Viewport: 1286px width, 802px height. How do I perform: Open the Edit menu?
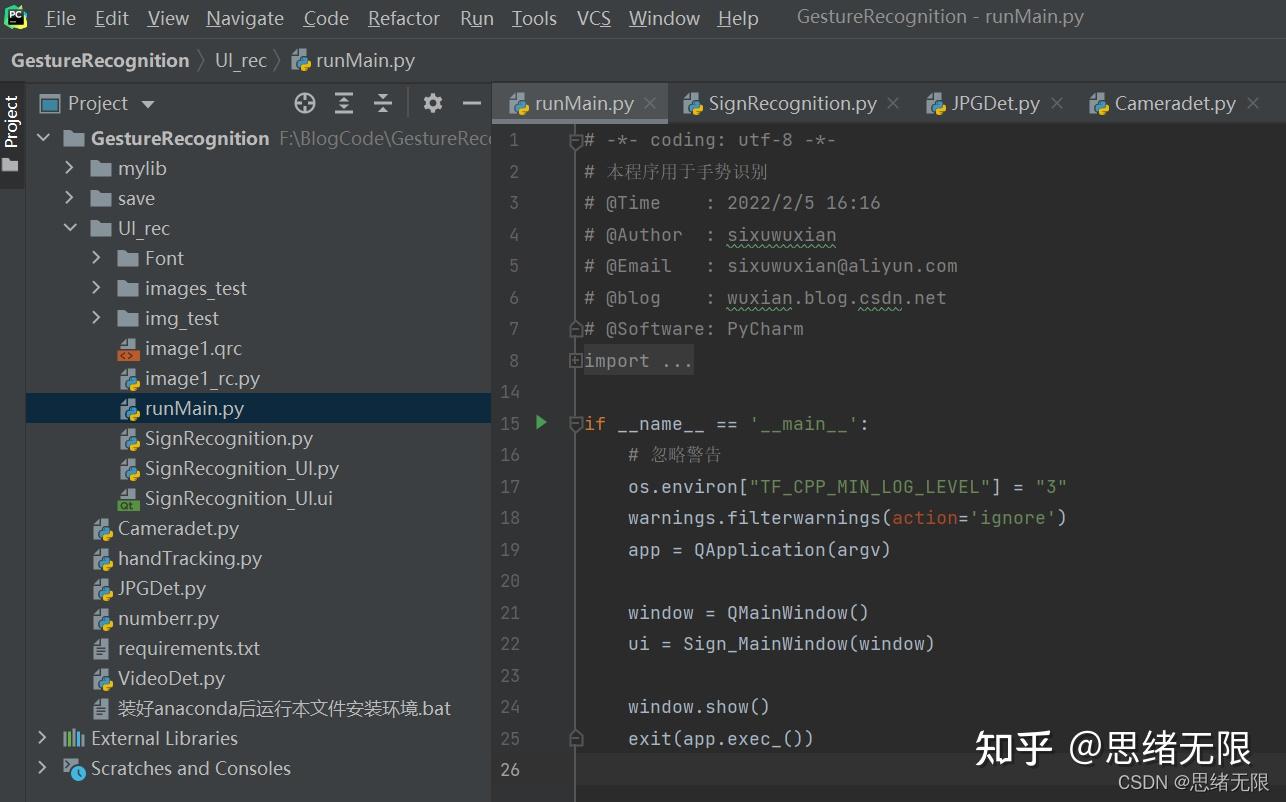point(112,18)
